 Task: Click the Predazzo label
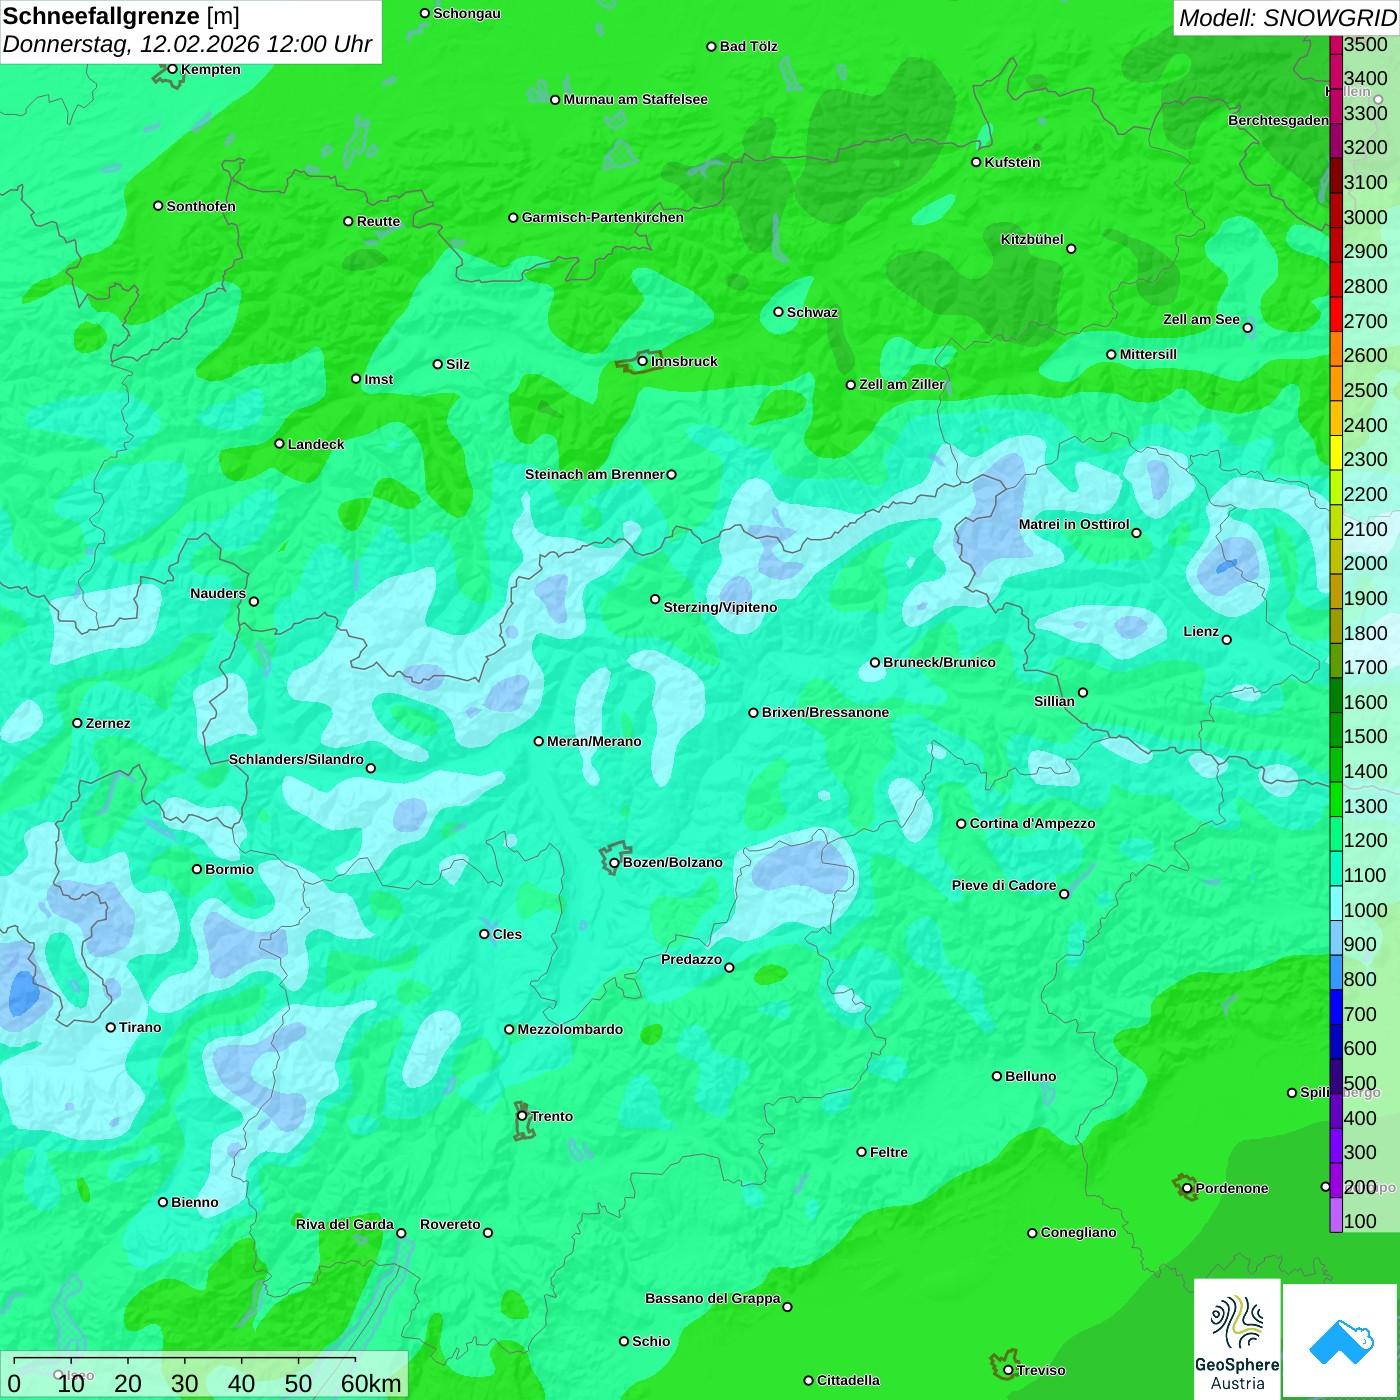pos(691,959)
